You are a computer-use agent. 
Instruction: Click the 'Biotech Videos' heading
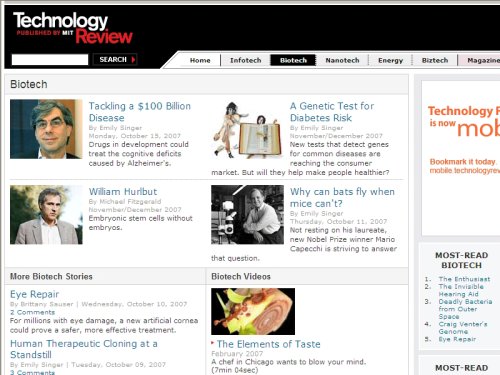click(x=241, y=276)
